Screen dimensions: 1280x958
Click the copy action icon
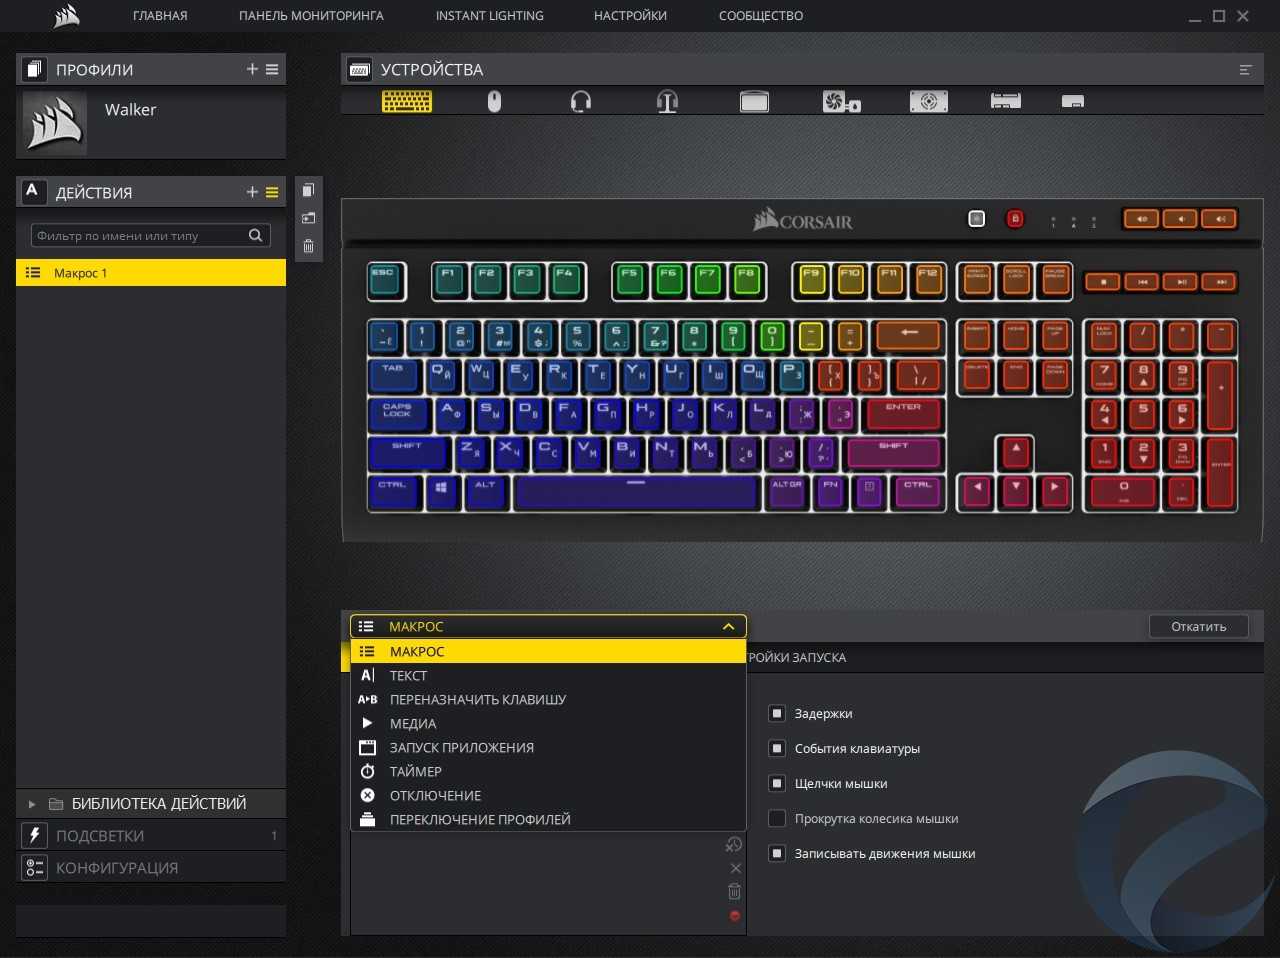(308, 190)
